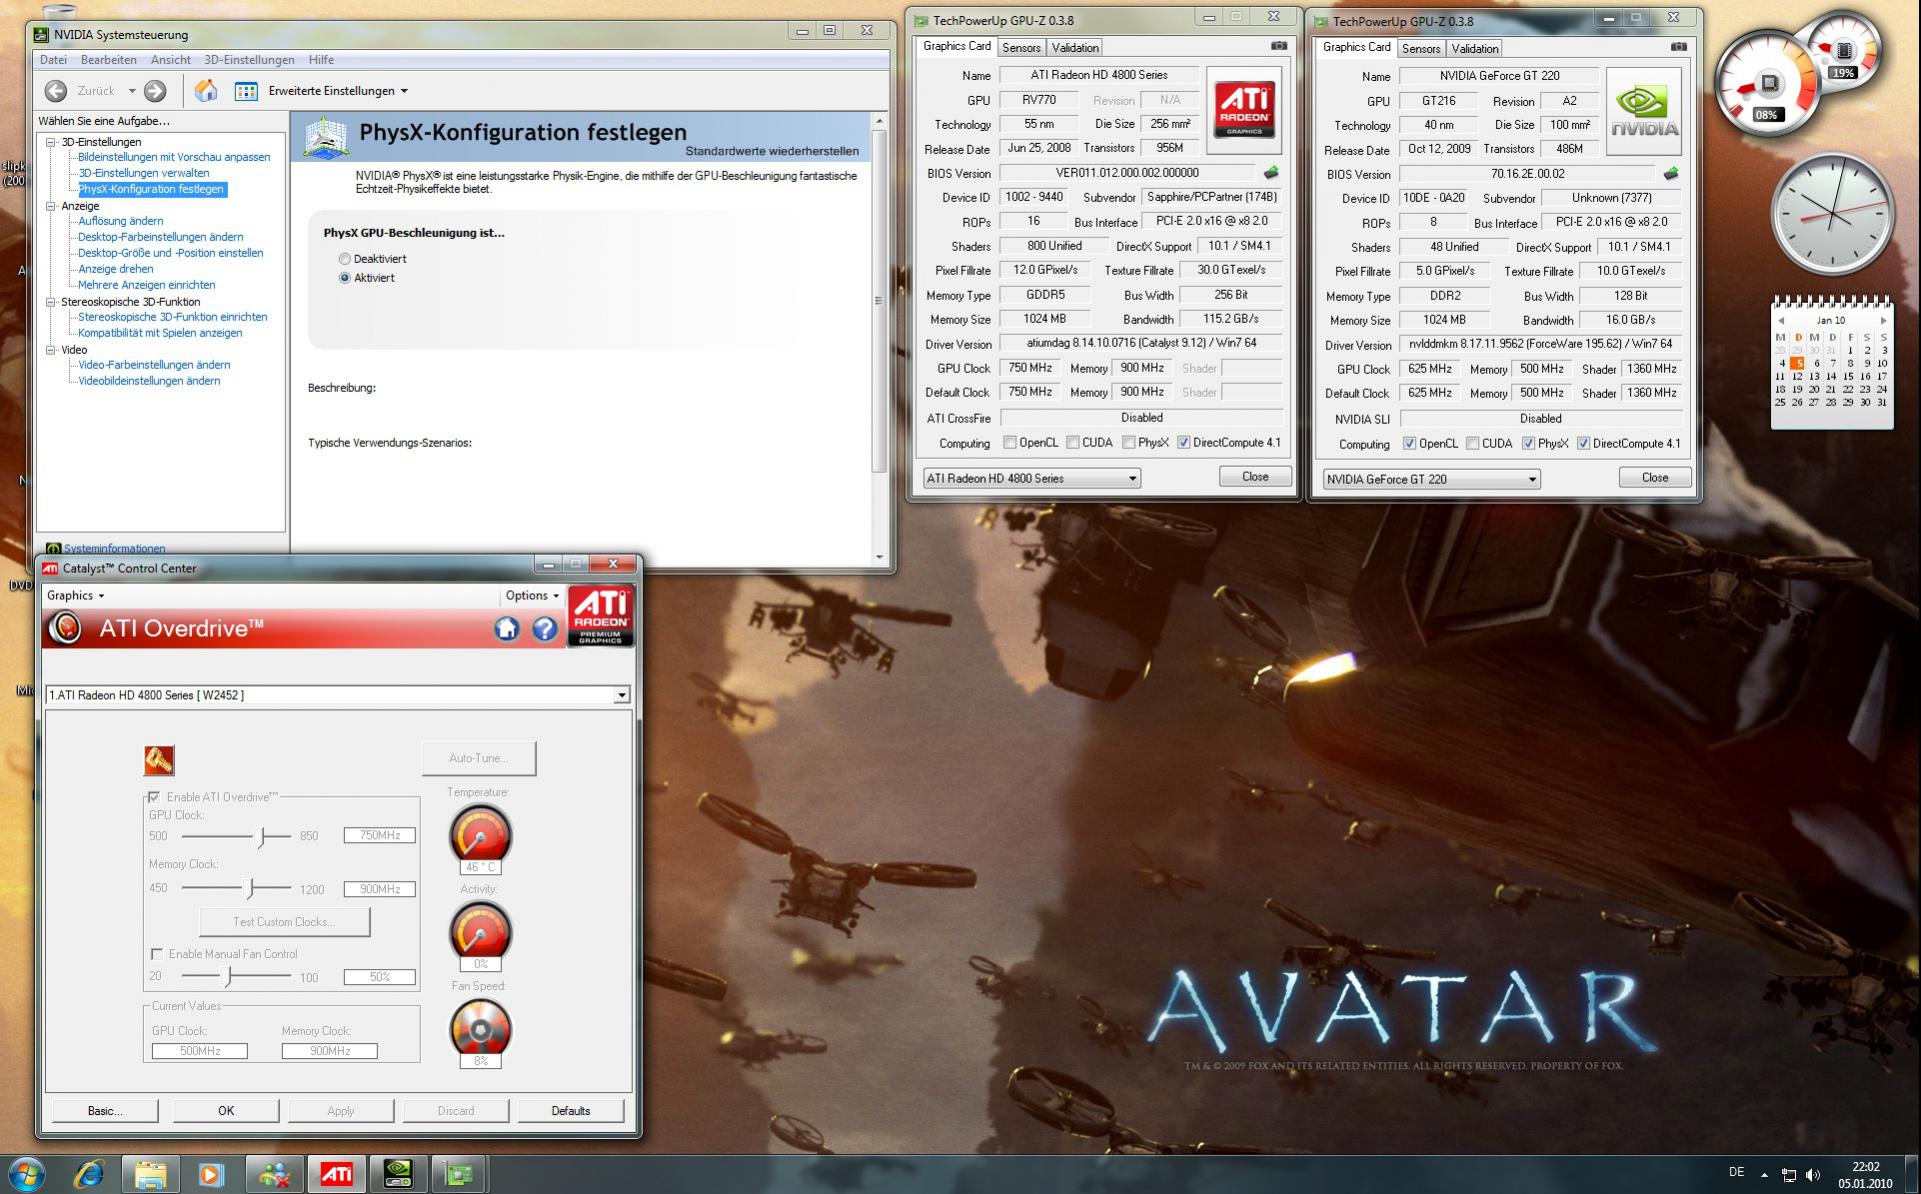Click the GPU Clock slider handle
The image size is (1921, 1194).
(x=262, y=836)
